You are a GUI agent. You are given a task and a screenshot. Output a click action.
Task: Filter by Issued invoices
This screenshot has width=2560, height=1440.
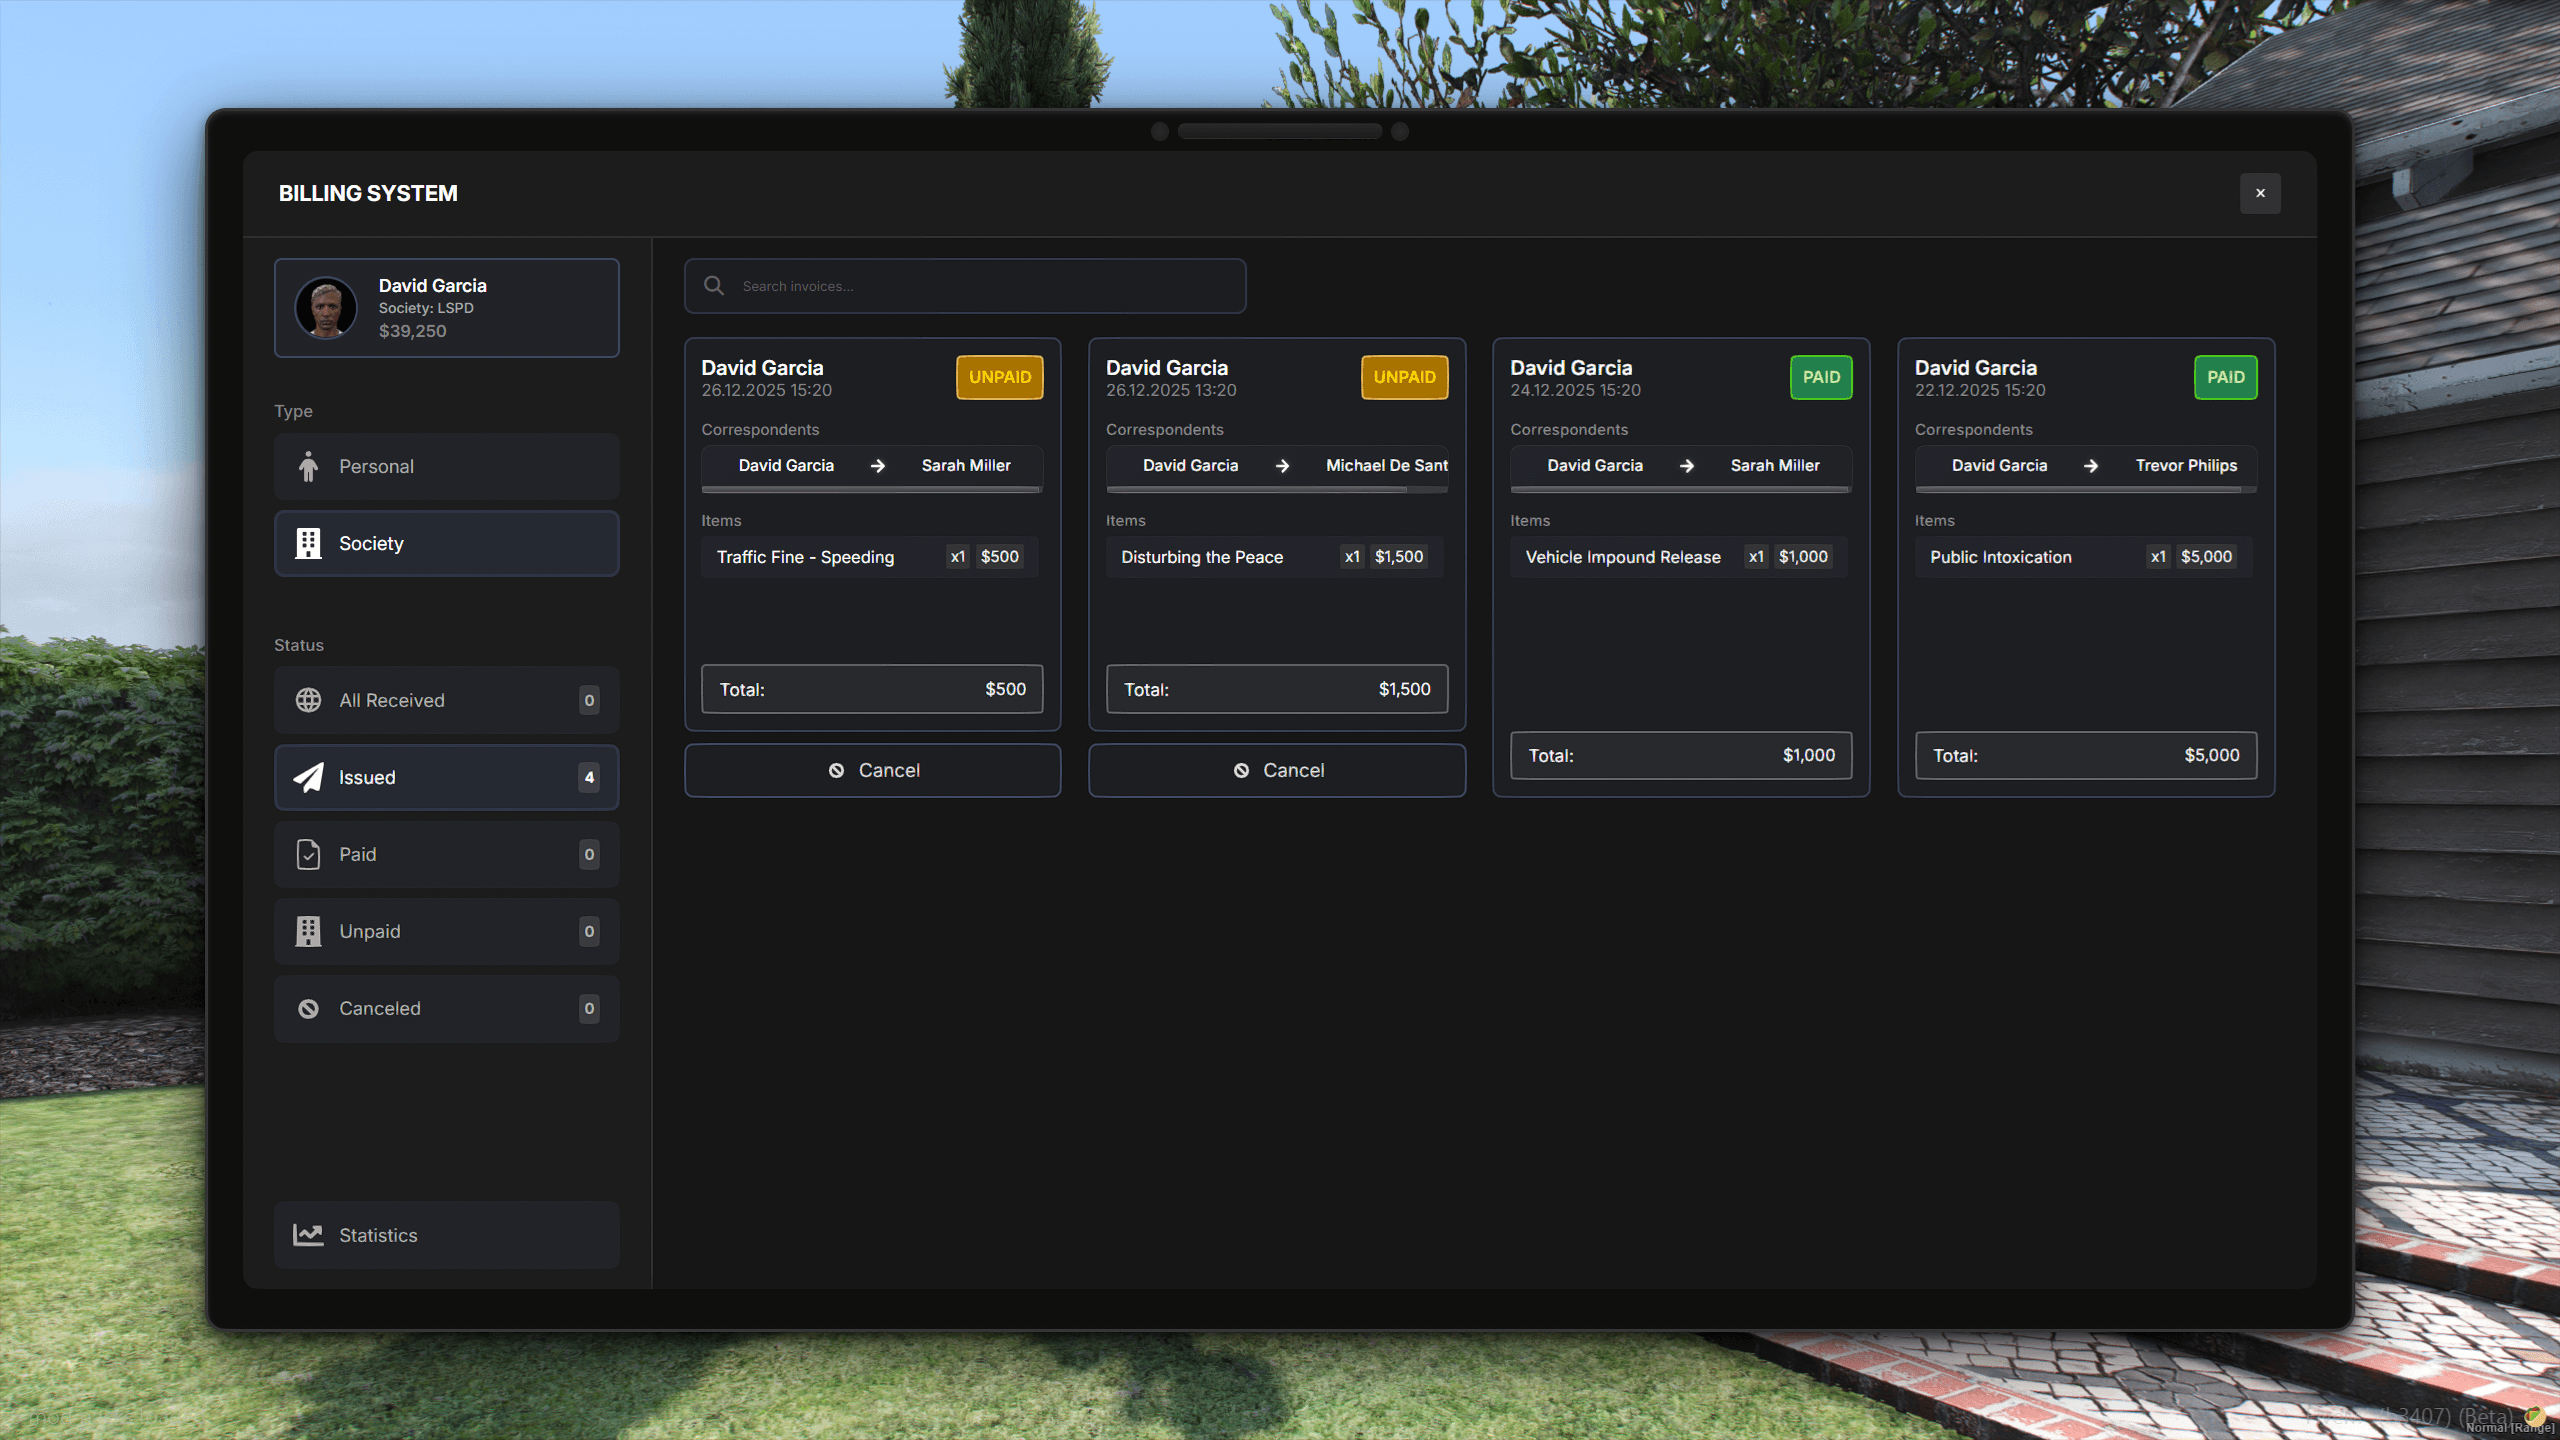click(447, 777)
